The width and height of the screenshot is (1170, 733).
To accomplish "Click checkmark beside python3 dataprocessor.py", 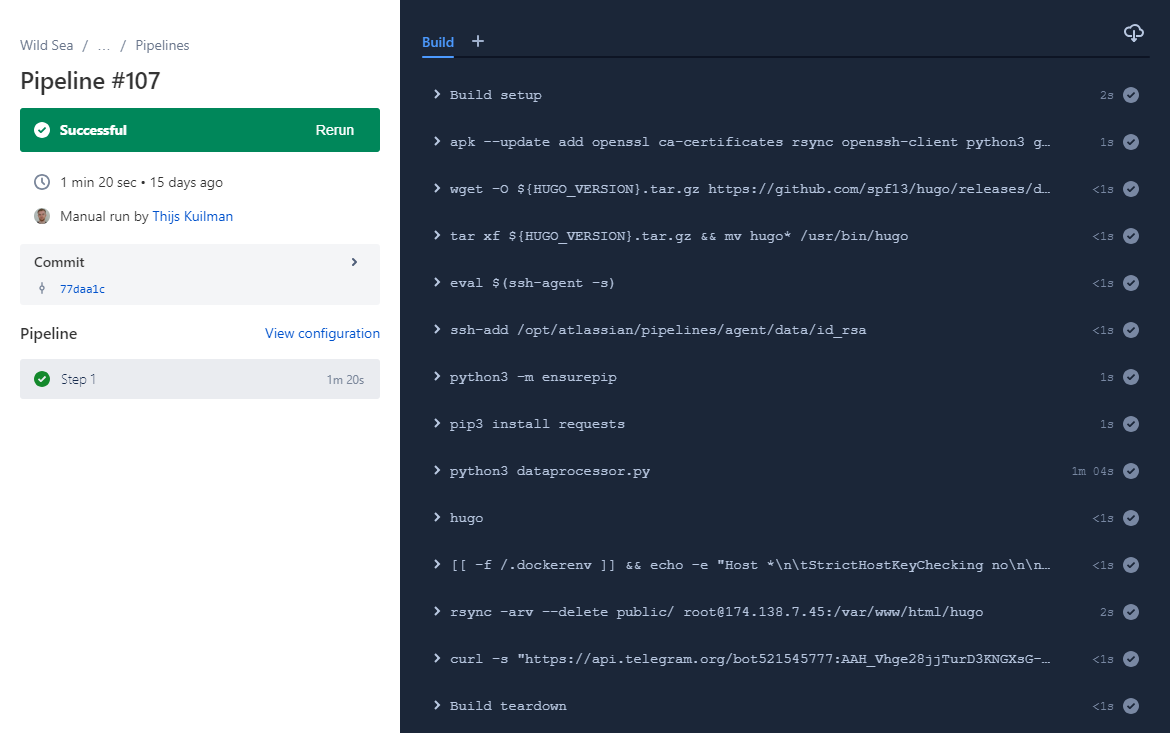I will (1131, 471).
